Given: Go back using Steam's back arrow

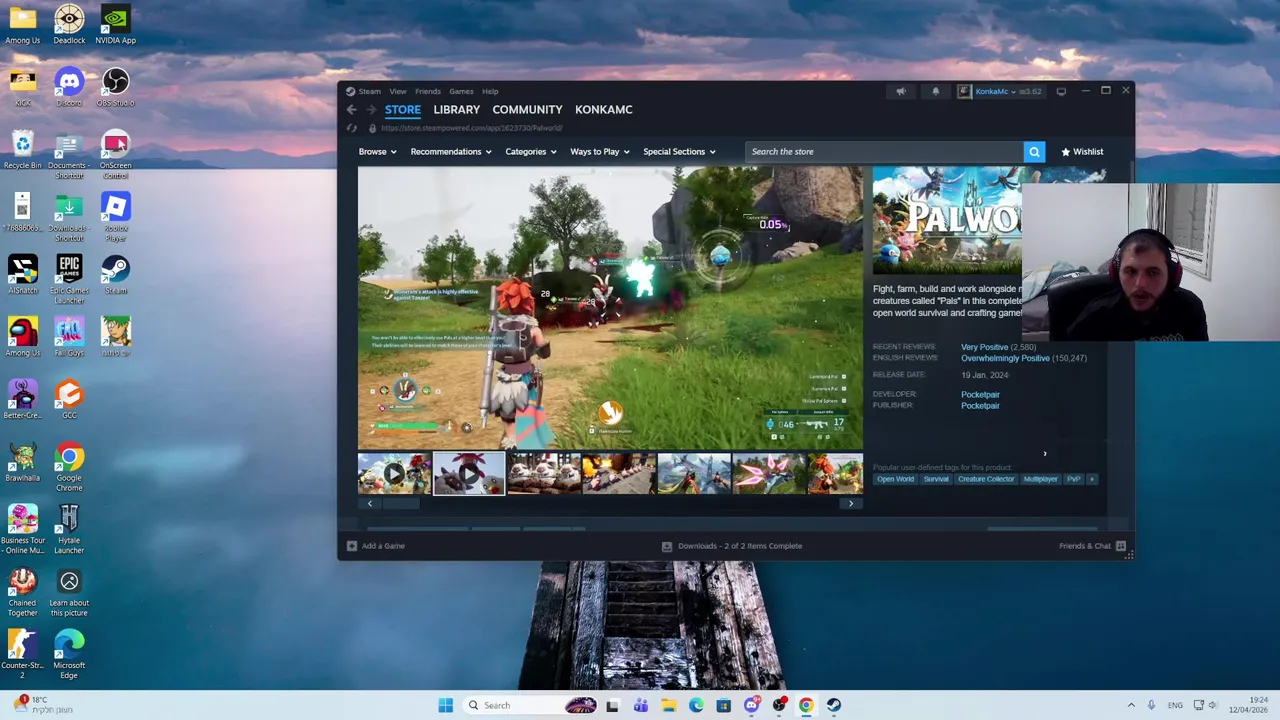Looking at the screenshot, I should 351,110.
